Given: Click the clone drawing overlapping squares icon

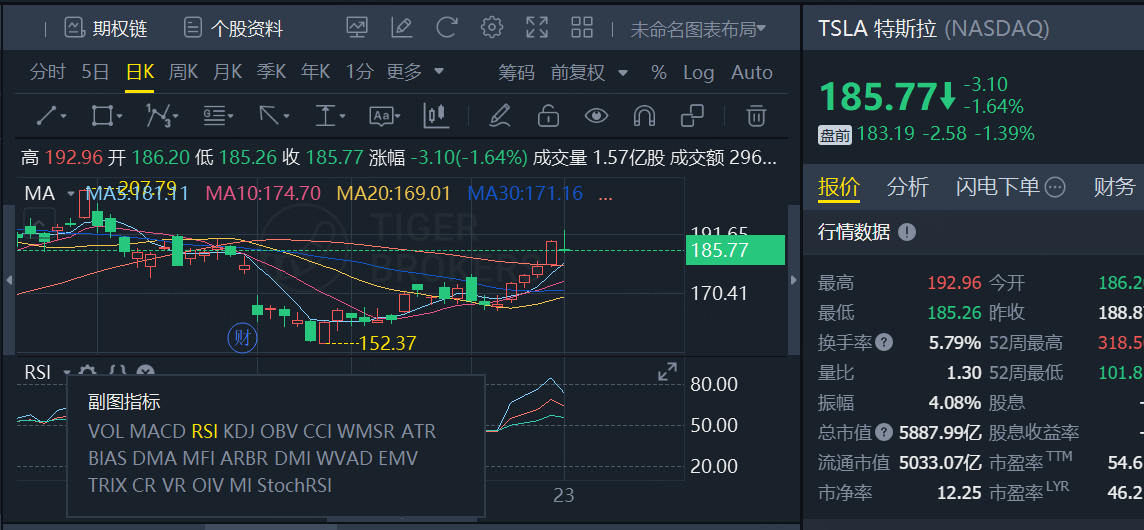Looking at the screenshot, I should coord(692,115).
